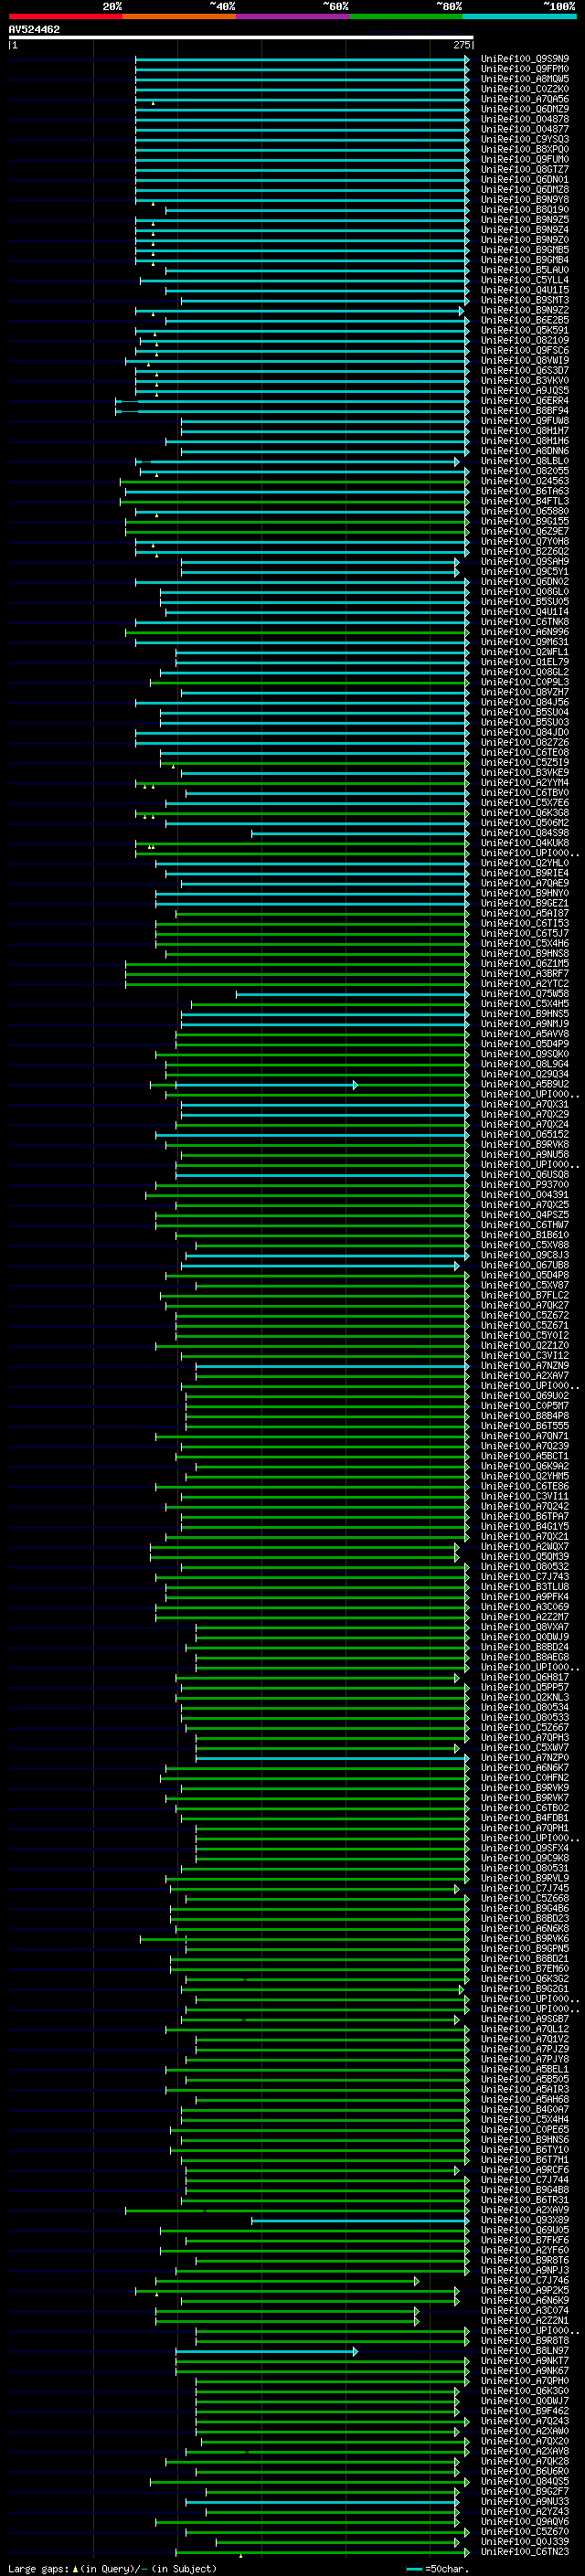
Task: Select the UniRef100_B5LAU0 label
Action: click(525, 270)
